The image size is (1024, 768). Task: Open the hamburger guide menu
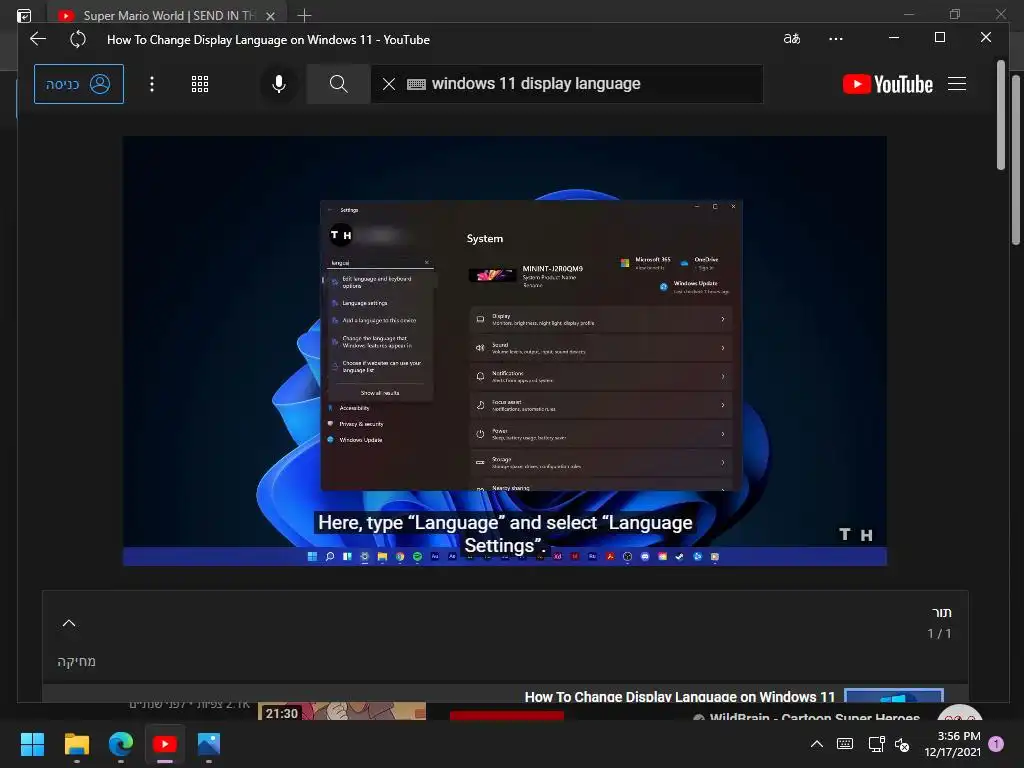(x=957, y=84)
